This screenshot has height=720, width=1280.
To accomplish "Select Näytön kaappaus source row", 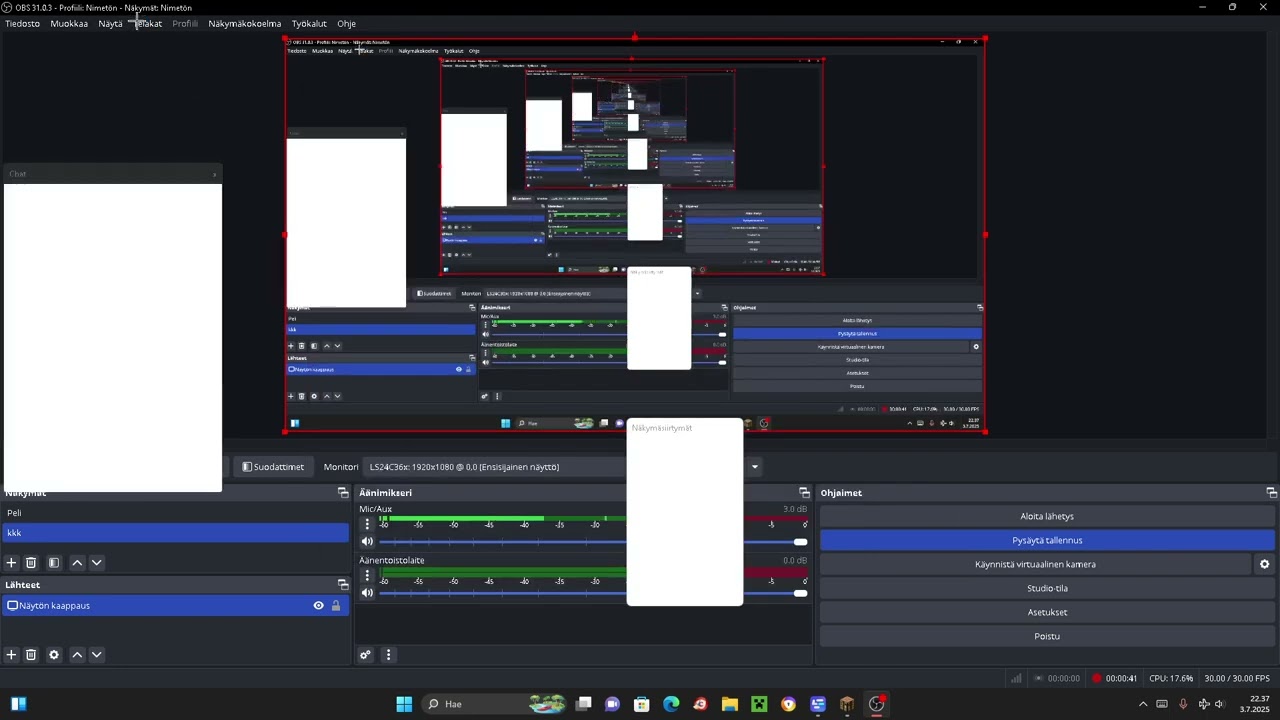I will tap(175, 606).
